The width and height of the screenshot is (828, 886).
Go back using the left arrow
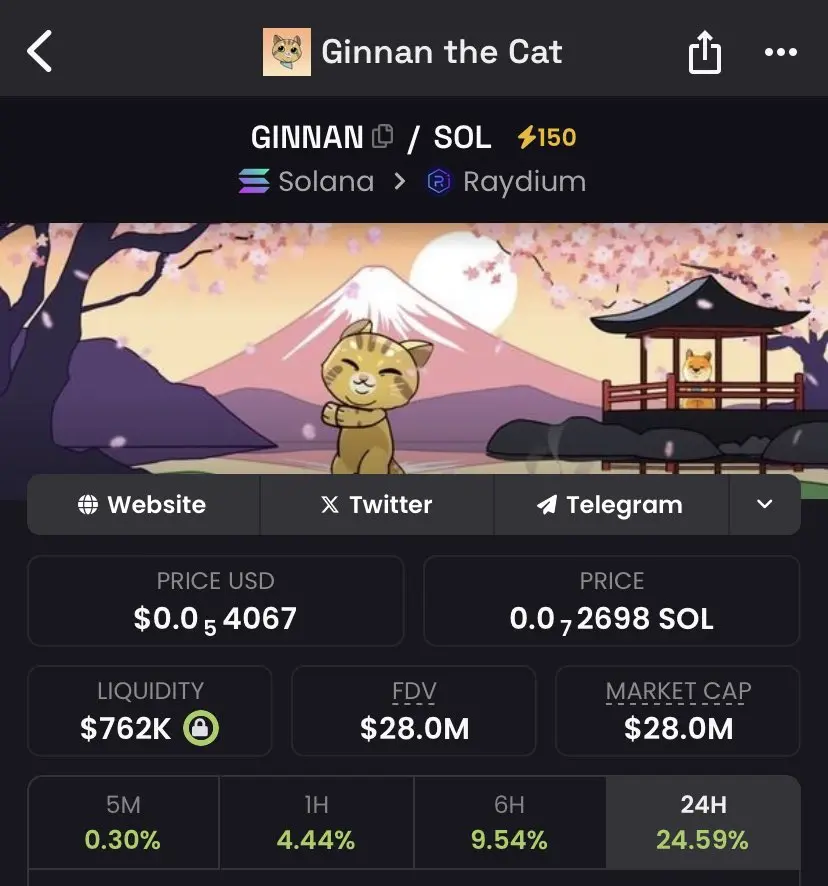(x=40, y=51)
